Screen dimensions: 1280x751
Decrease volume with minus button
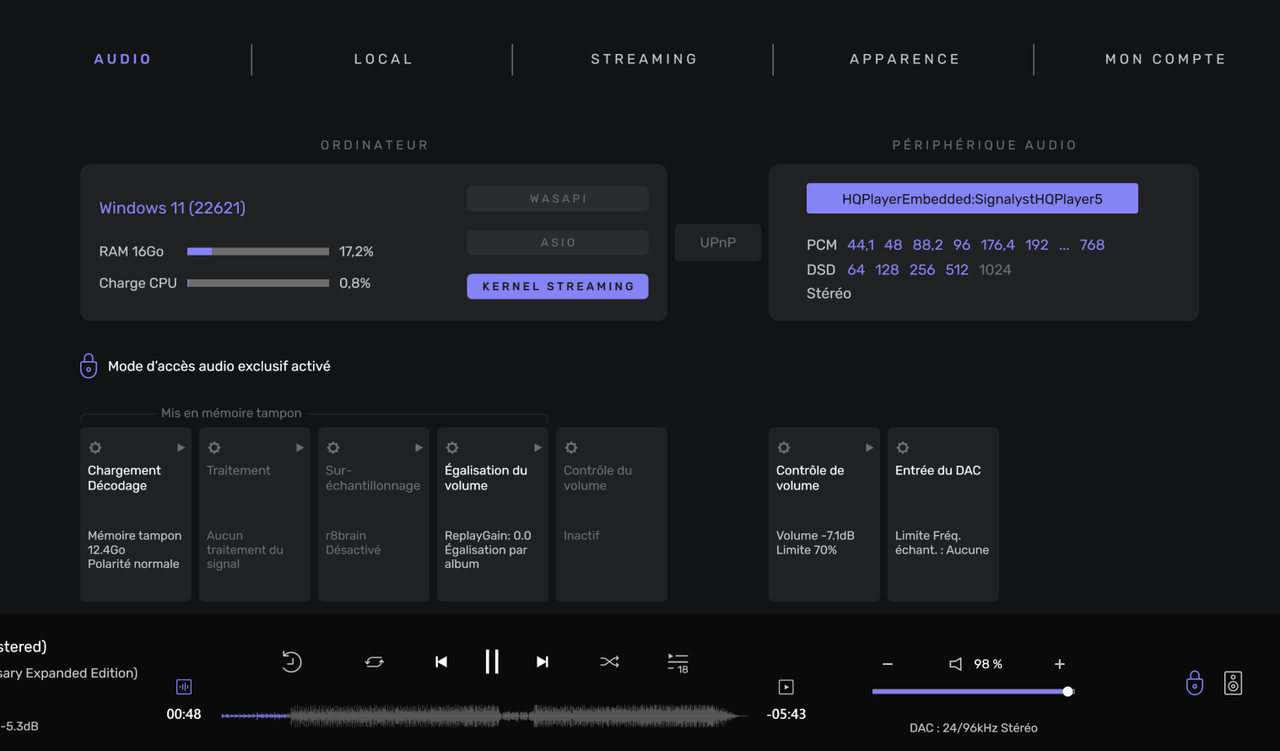pyautogui.click(x=887, y=664)
